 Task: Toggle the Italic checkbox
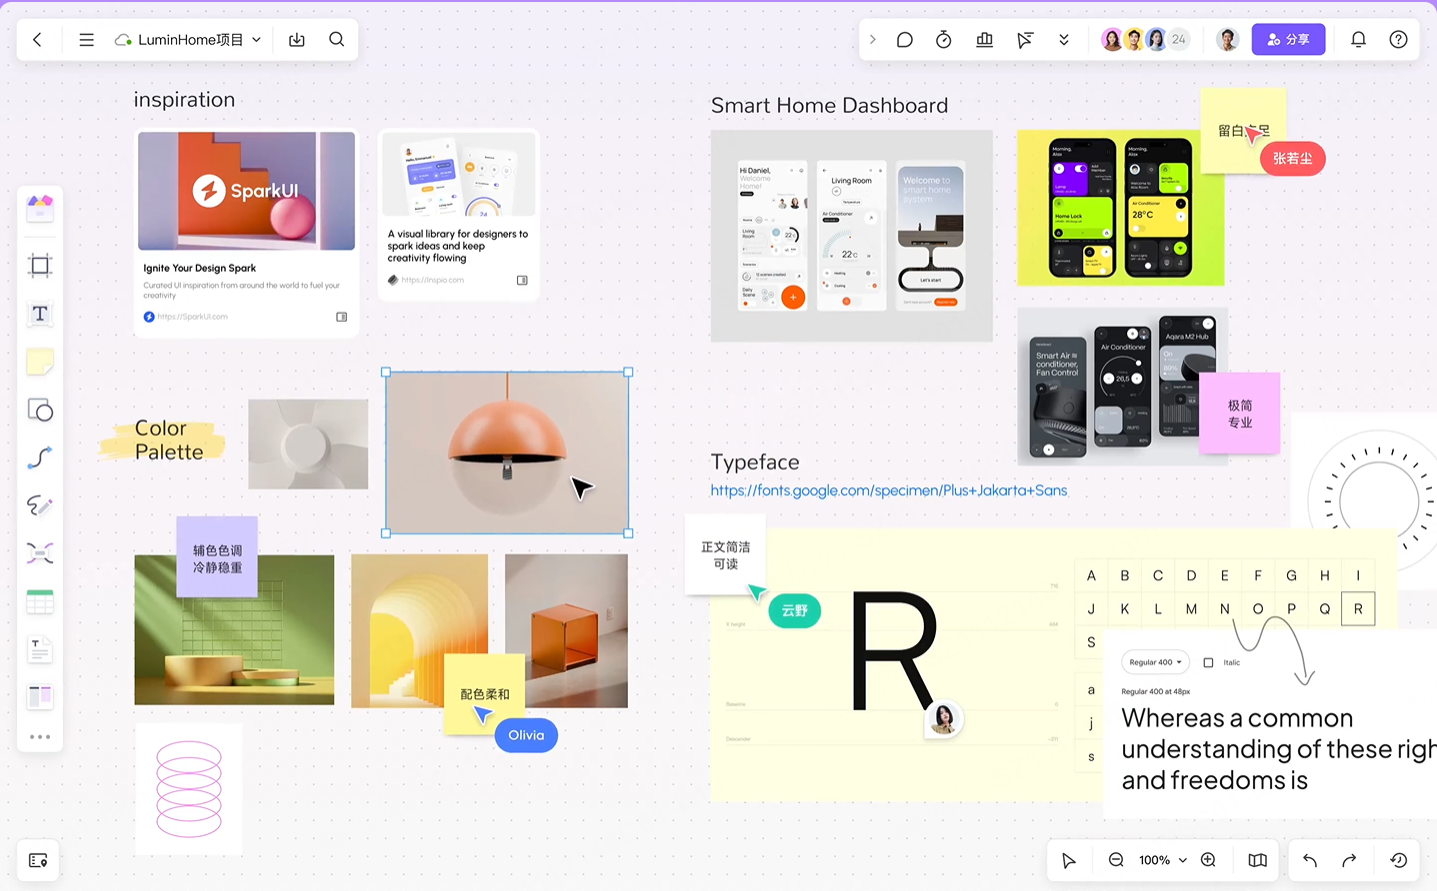1208,662
